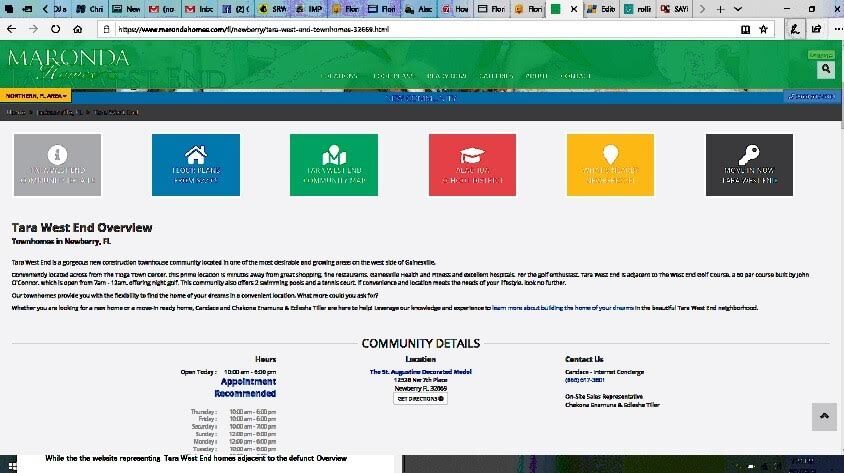
Task: Click the site search magnifier icon
Action: 825,69
